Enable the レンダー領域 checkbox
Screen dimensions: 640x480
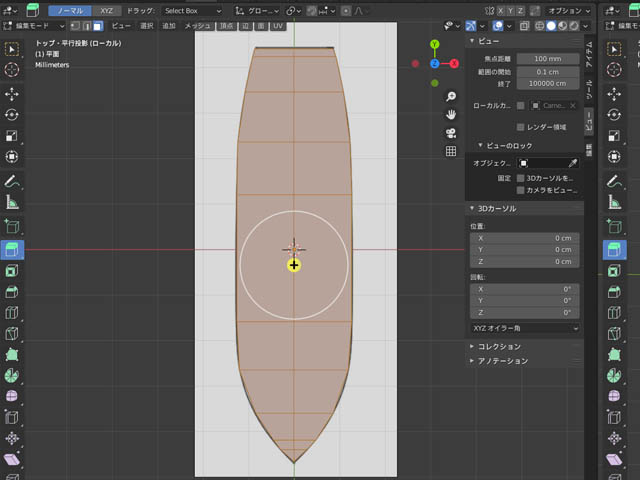click(520, 127)
